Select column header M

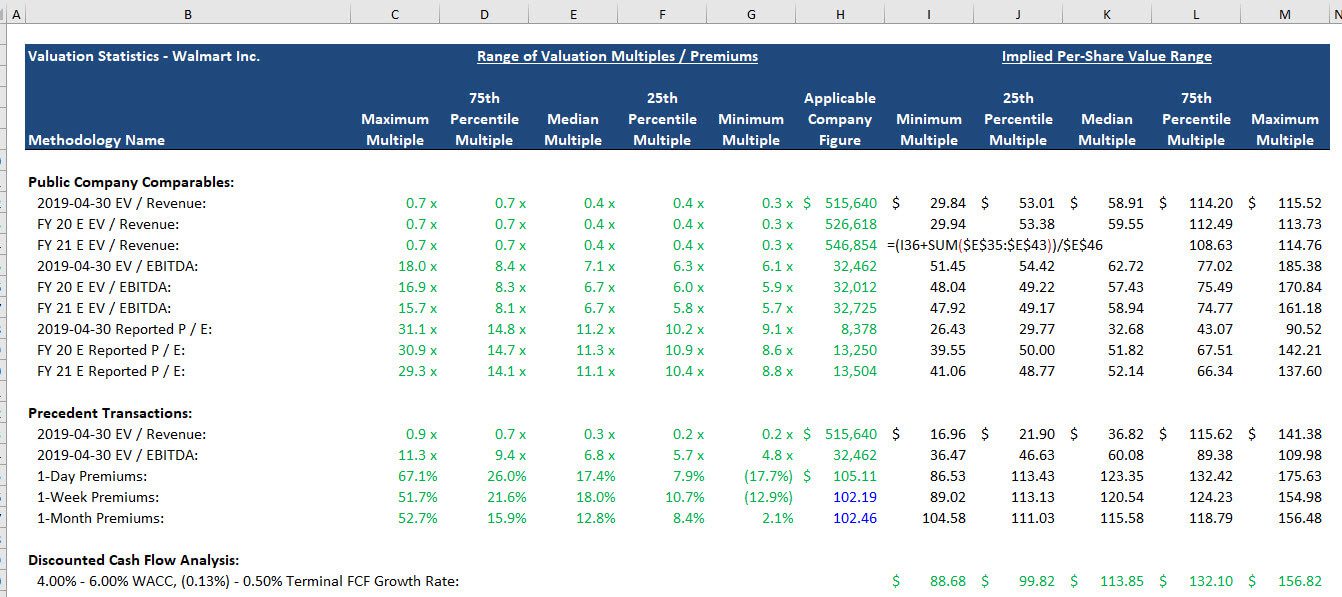tap(1285, 14)
